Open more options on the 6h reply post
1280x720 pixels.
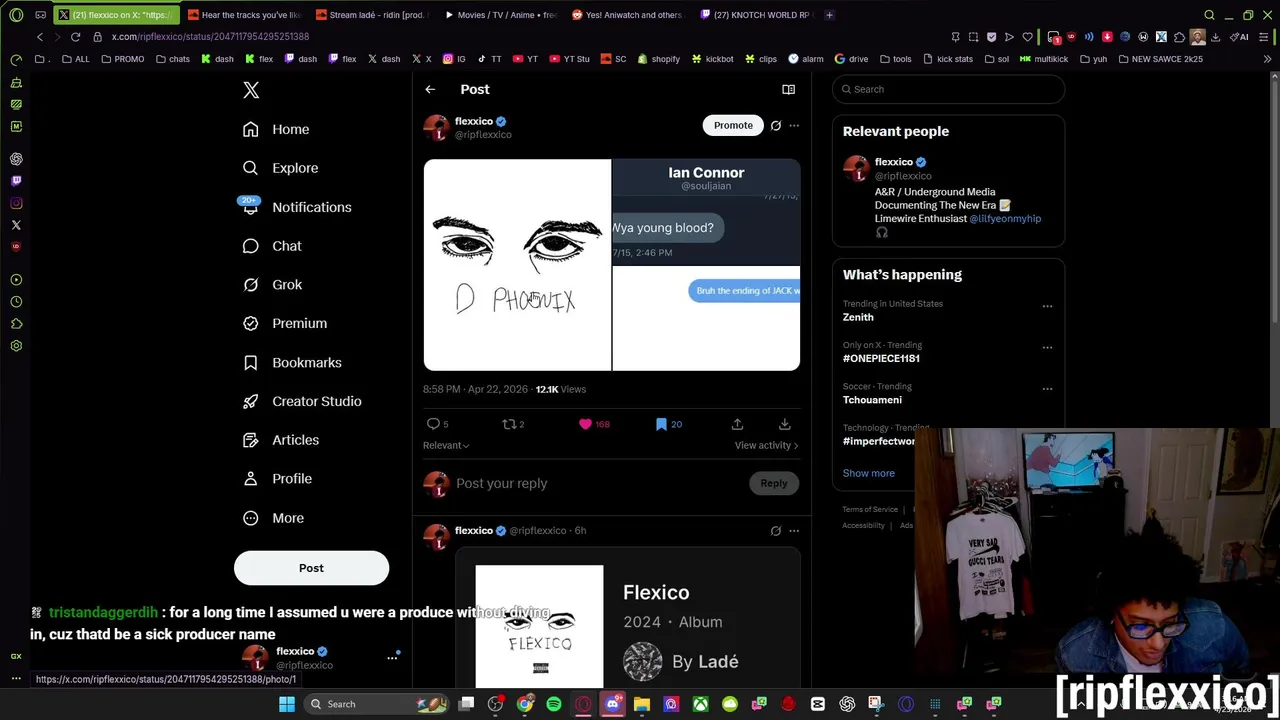[794, 531]
